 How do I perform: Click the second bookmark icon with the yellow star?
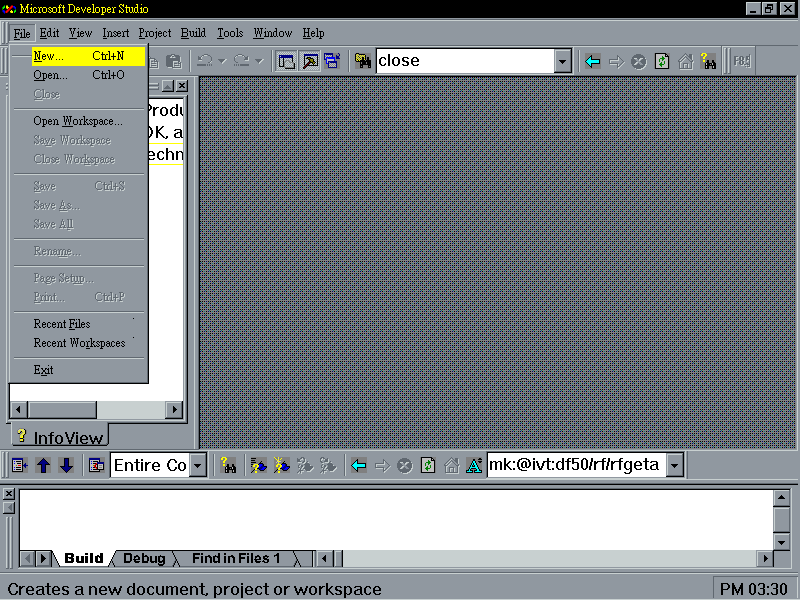click(281, 465)
